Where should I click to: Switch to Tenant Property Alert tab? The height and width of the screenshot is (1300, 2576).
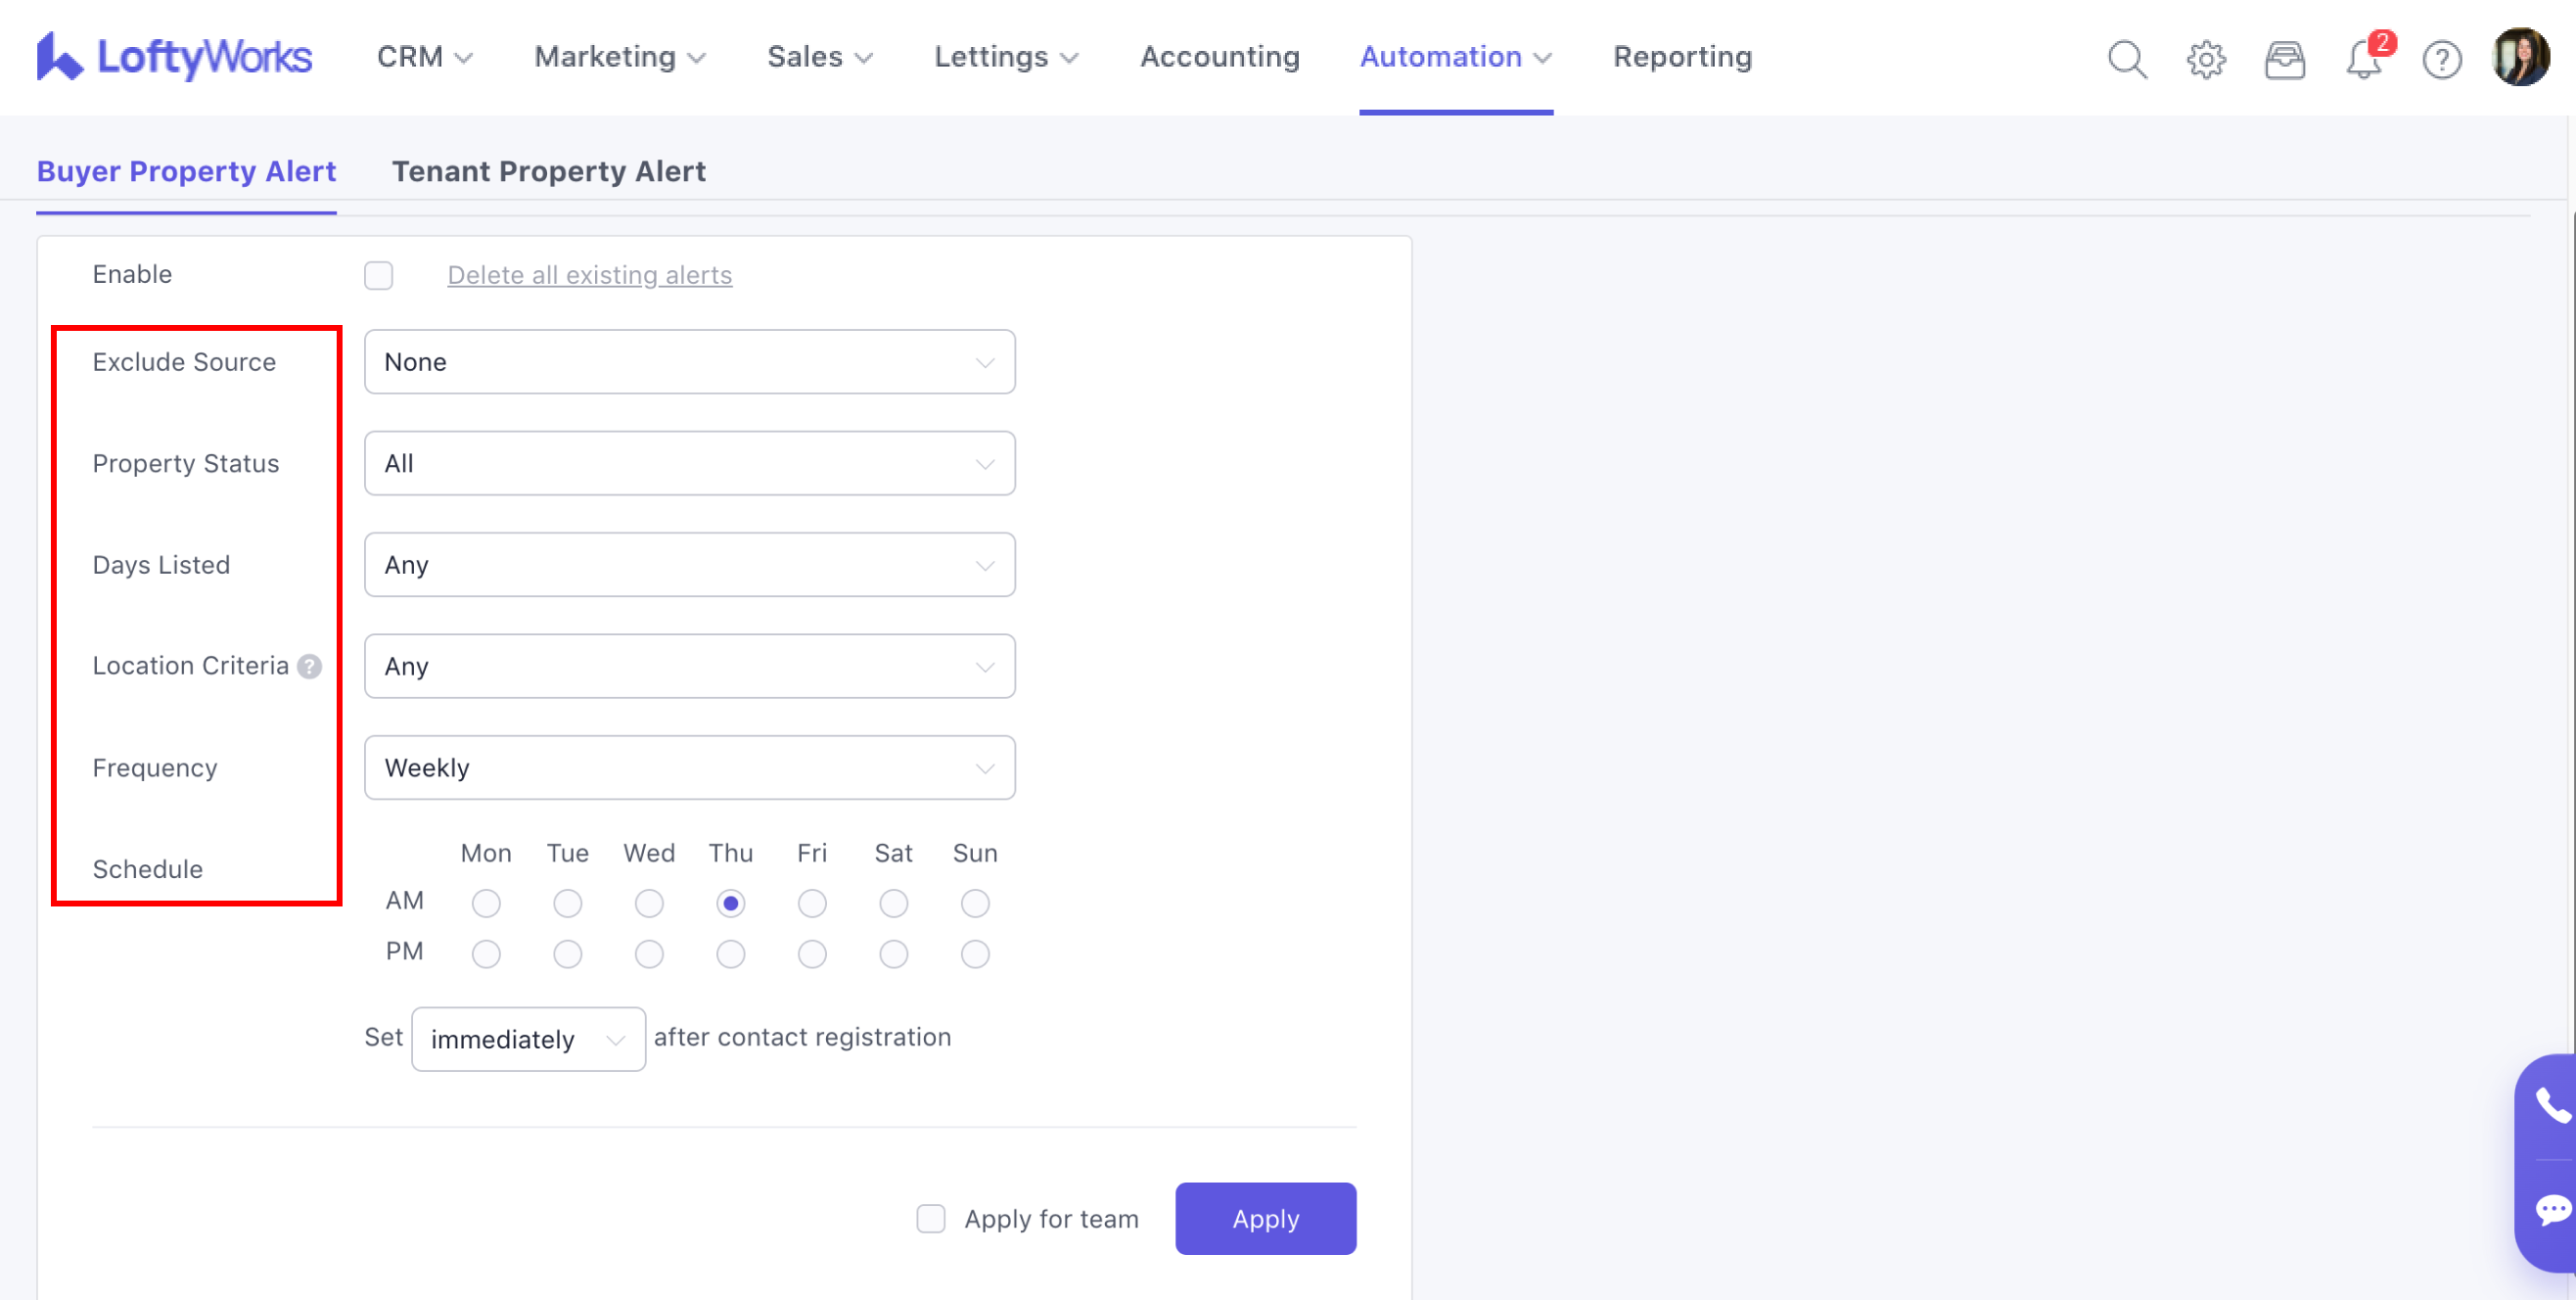click(548, 171)
